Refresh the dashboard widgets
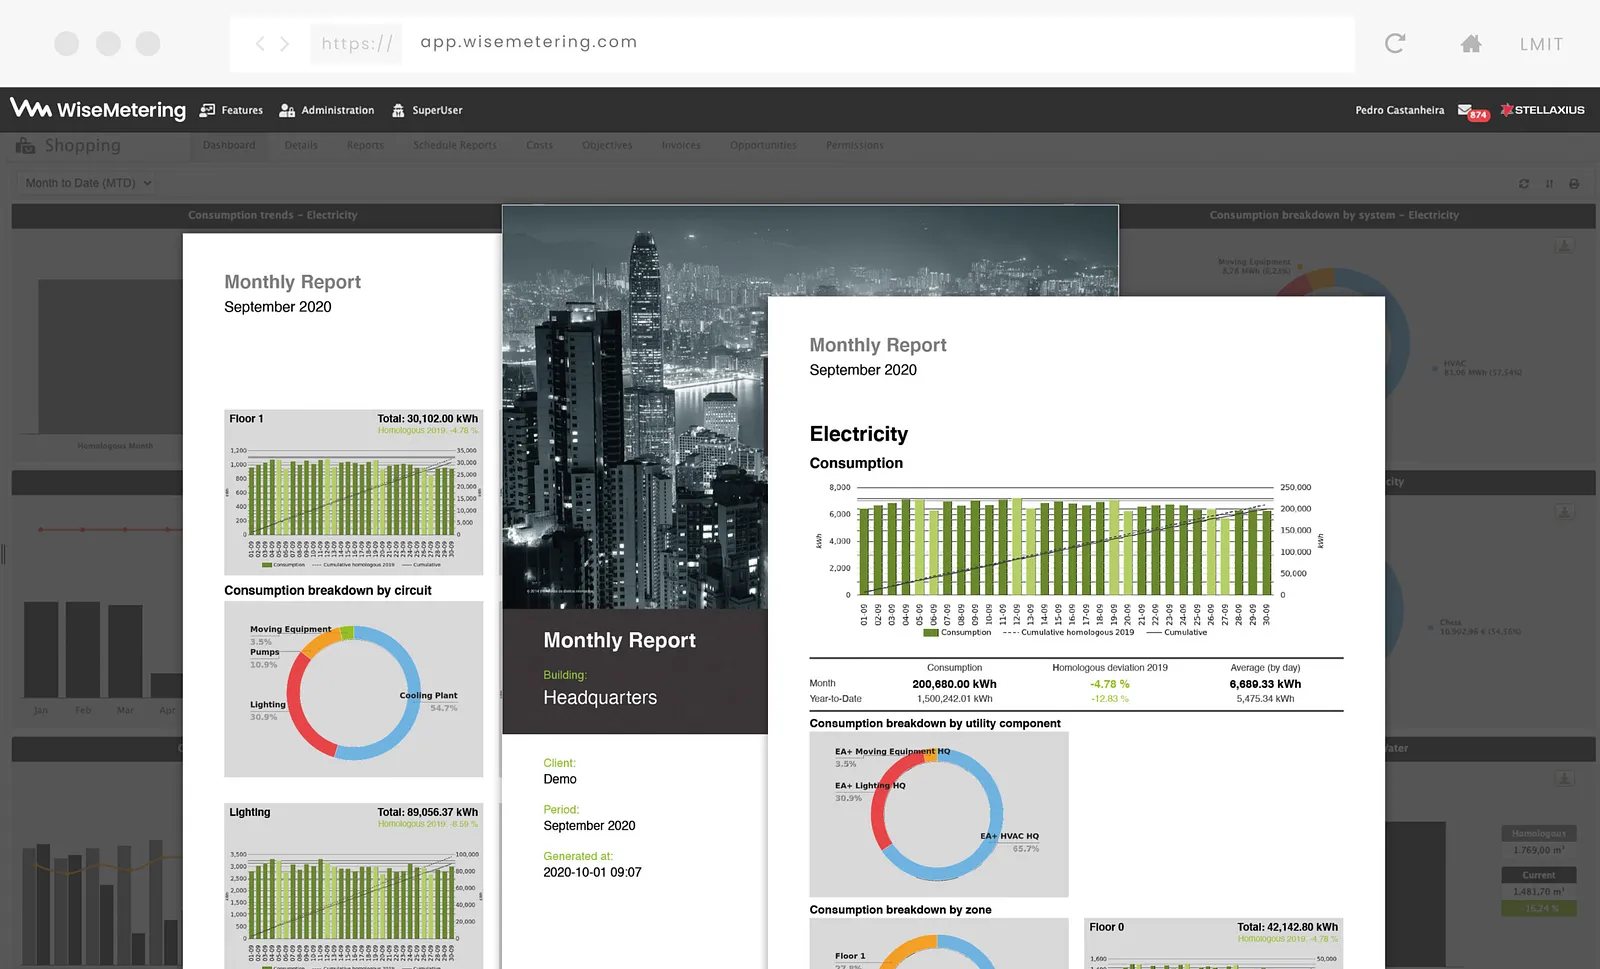 (1524, 184)
